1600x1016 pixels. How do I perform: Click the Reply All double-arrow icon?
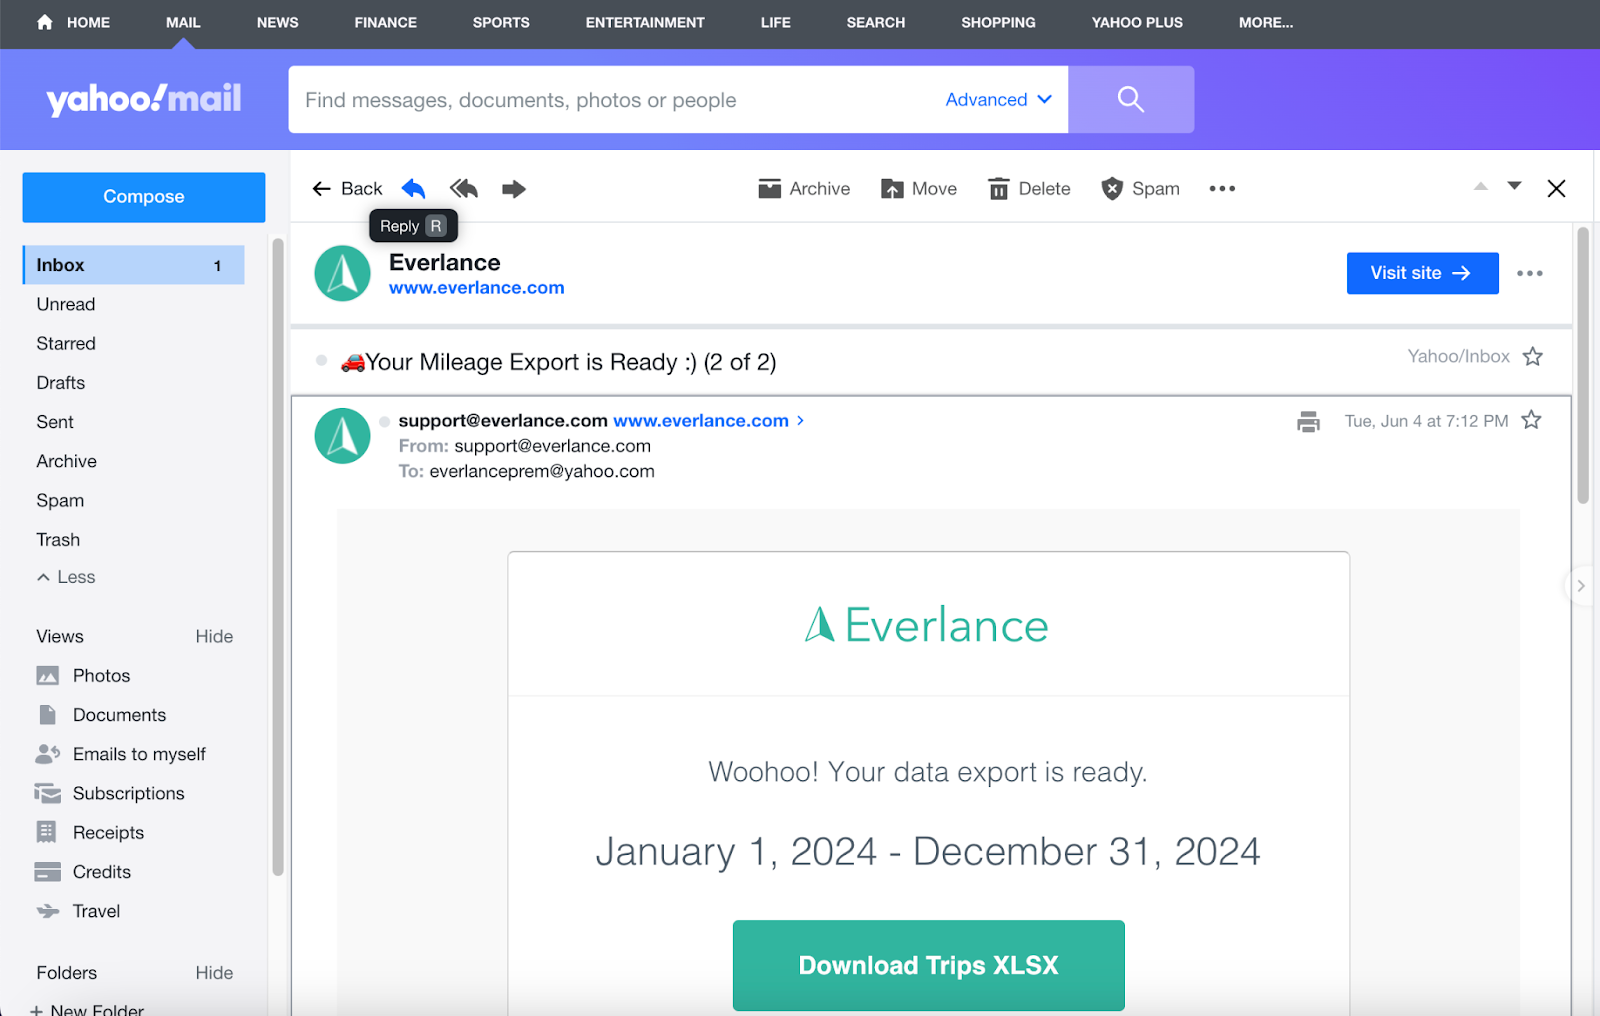pos(464,189)
